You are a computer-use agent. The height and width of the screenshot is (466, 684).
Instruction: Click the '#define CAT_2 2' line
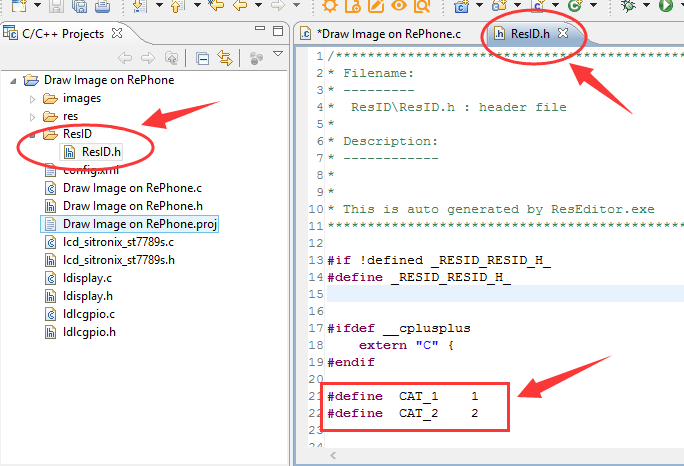pos(403,413)
